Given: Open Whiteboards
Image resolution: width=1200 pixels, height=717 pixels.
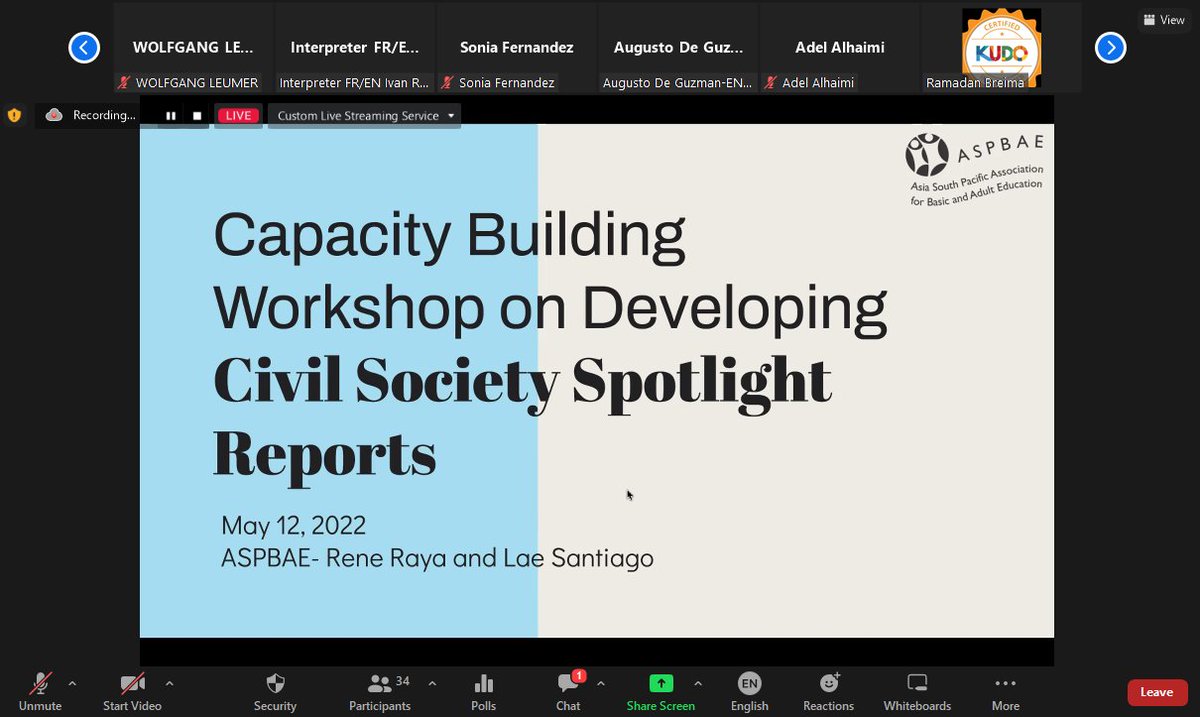Looking at the screenshot, I should click(x=917, y=691).
